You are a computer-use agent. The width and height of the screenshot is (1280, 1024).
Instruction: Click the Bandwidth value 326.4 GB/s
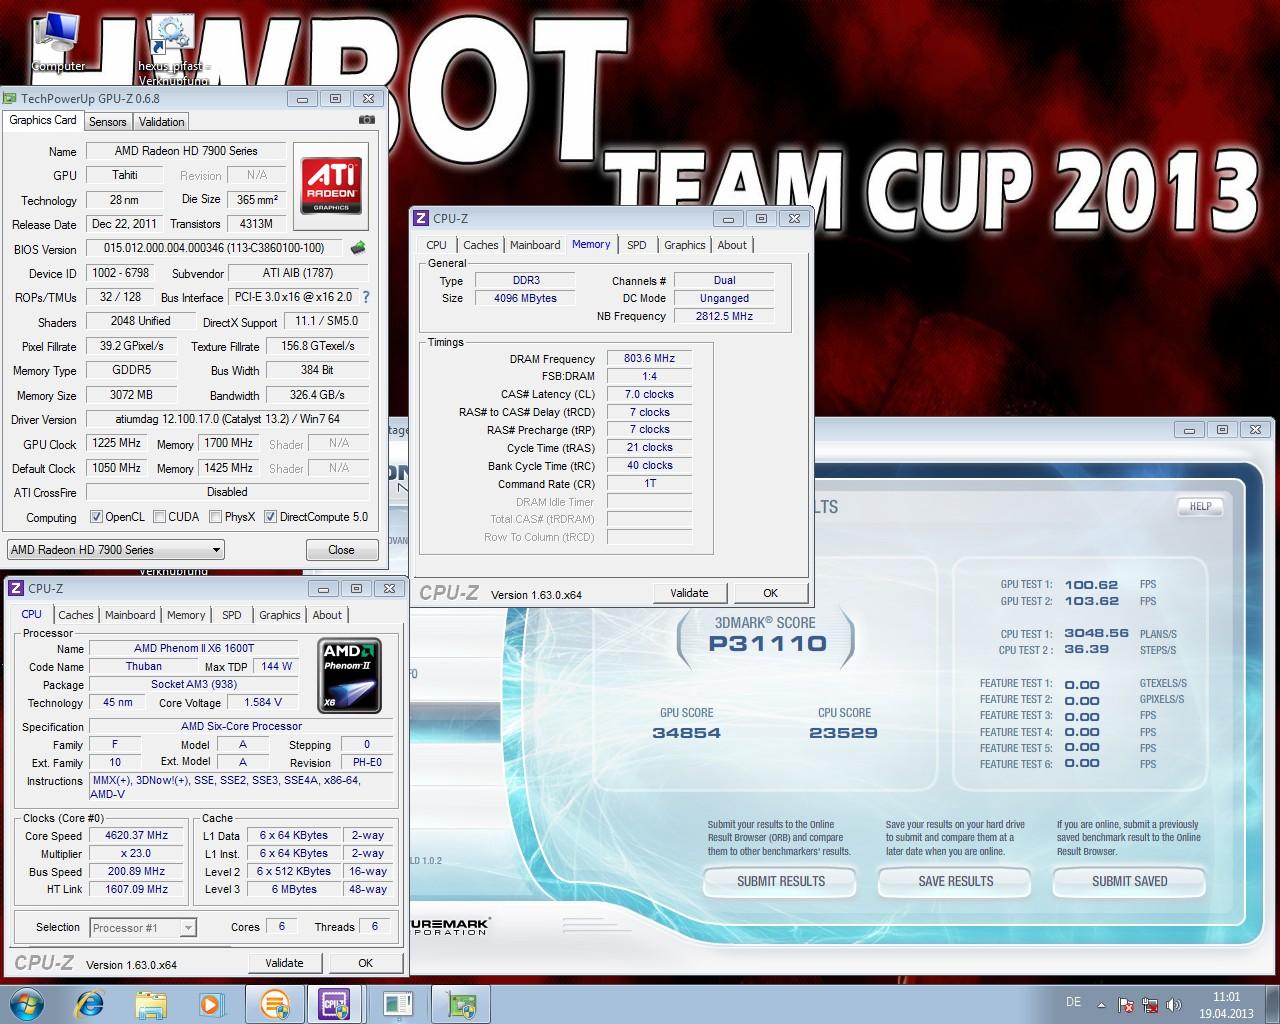(x=317, y=395)
